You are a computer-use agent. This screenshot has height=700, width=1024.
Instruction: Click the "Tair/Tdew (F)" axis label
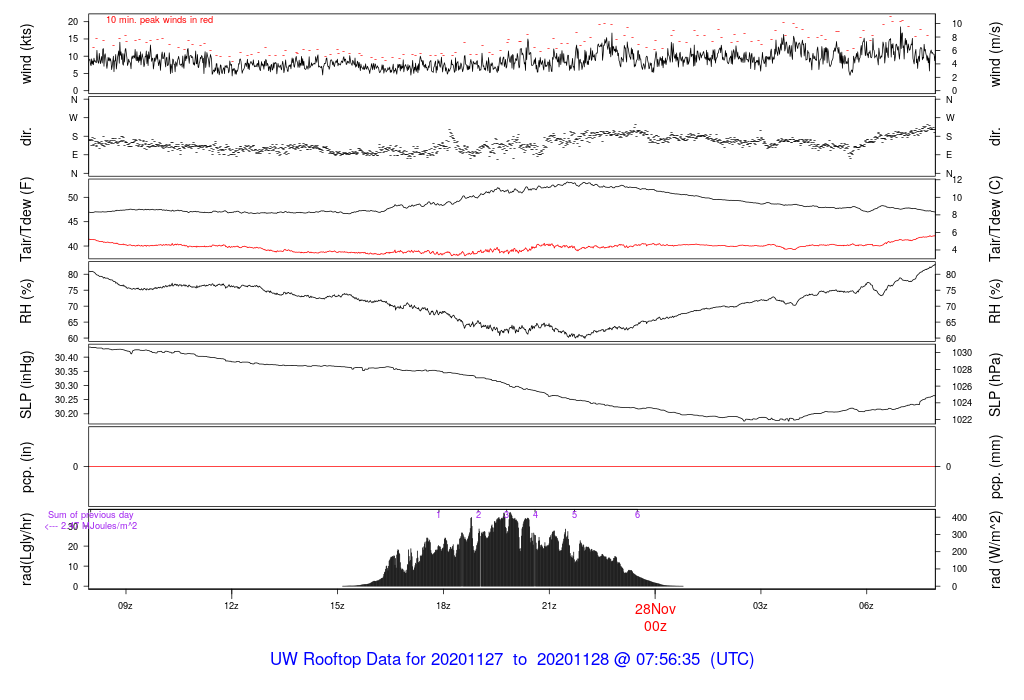coord(26,219)
